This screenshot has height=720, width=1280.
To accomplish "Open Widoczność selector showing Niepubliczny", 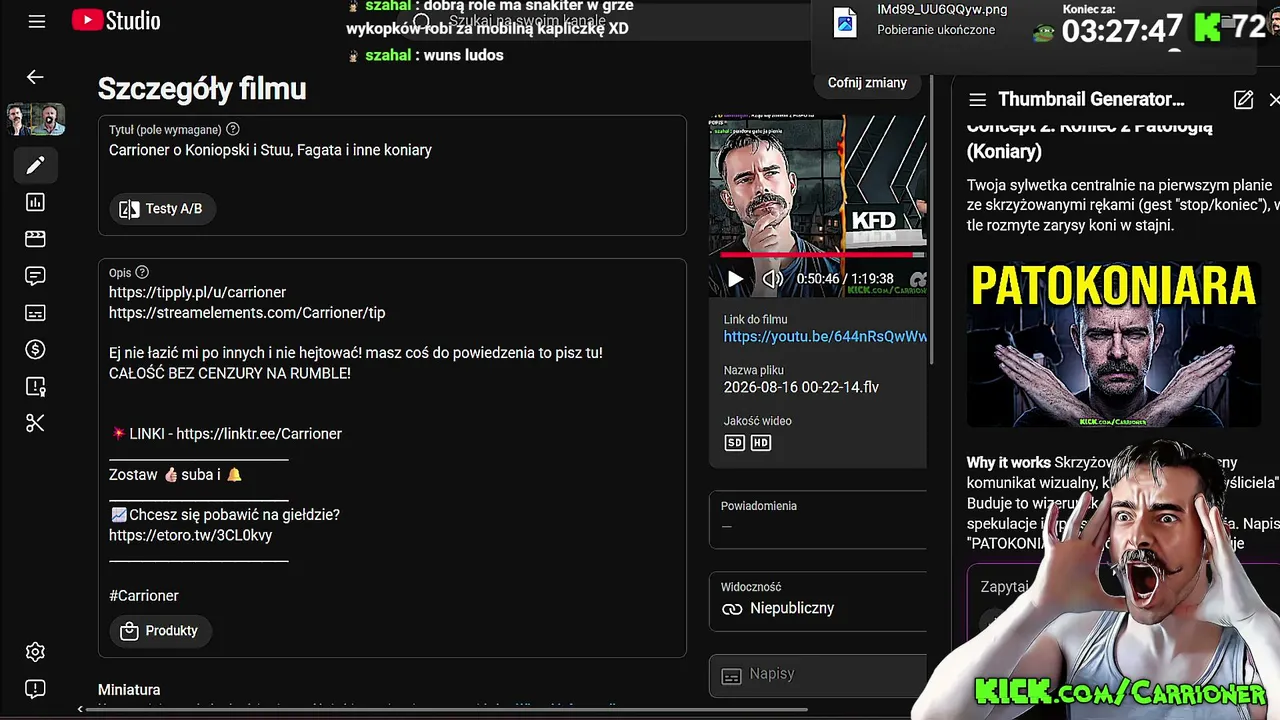I will point(818,601).
